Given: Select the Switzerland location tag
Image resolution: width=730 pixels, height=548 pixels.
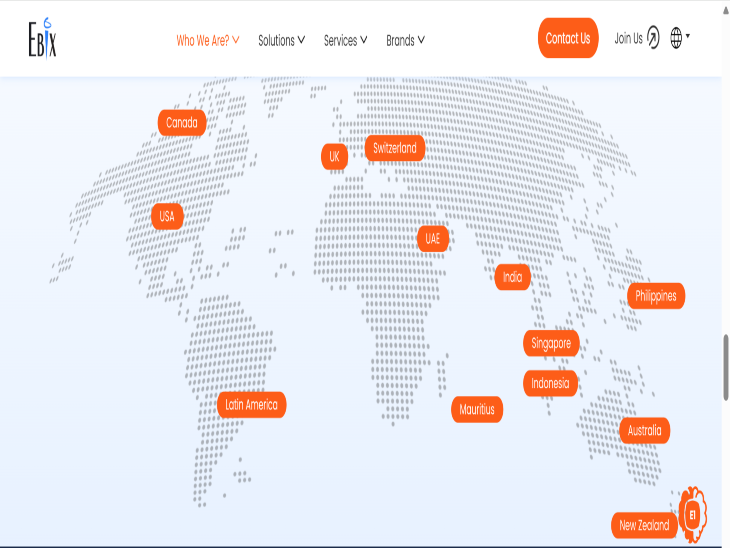Looking at the screenshot, I should pyautogui.click(x=395, y=148).
